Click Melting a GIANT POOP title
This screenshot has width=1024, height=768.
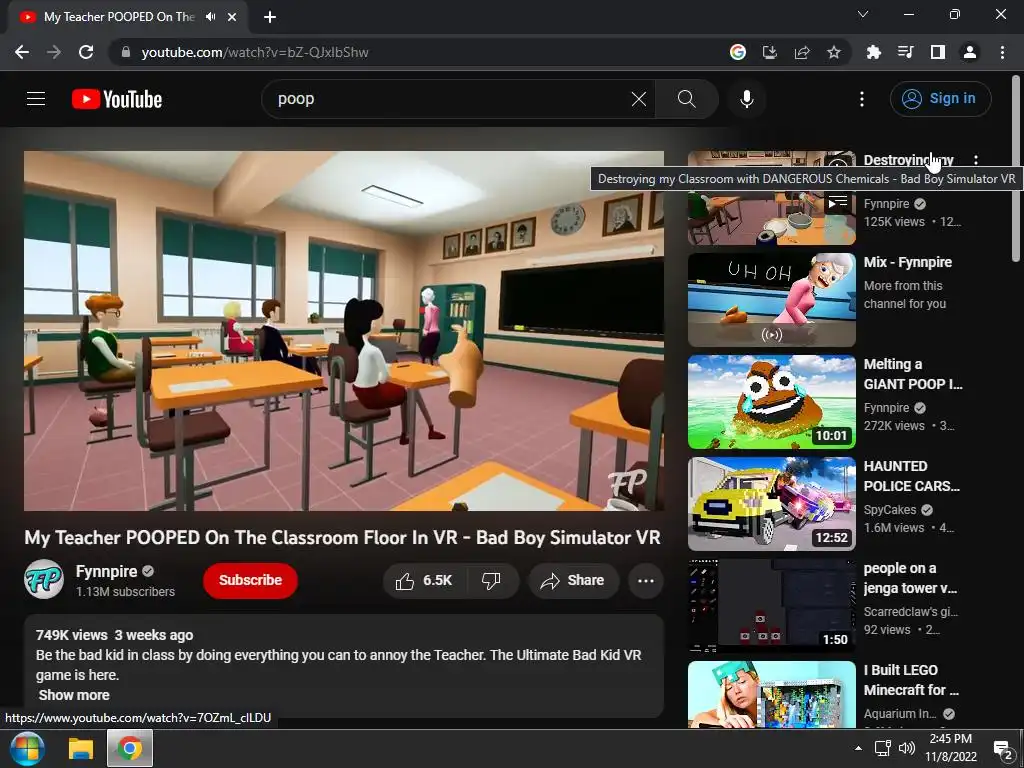coord(912,374)
